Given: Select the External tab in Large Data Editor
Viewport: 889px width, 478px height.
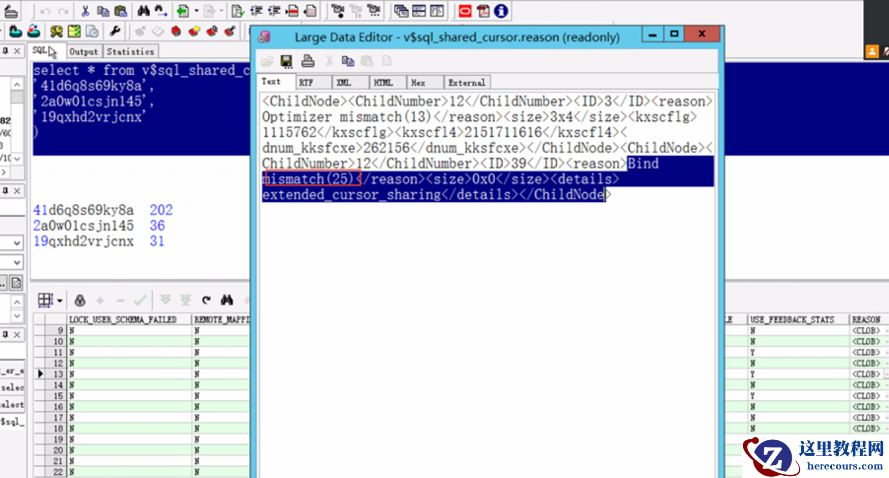Looking at the screenshot, I should tap(466, 83).
